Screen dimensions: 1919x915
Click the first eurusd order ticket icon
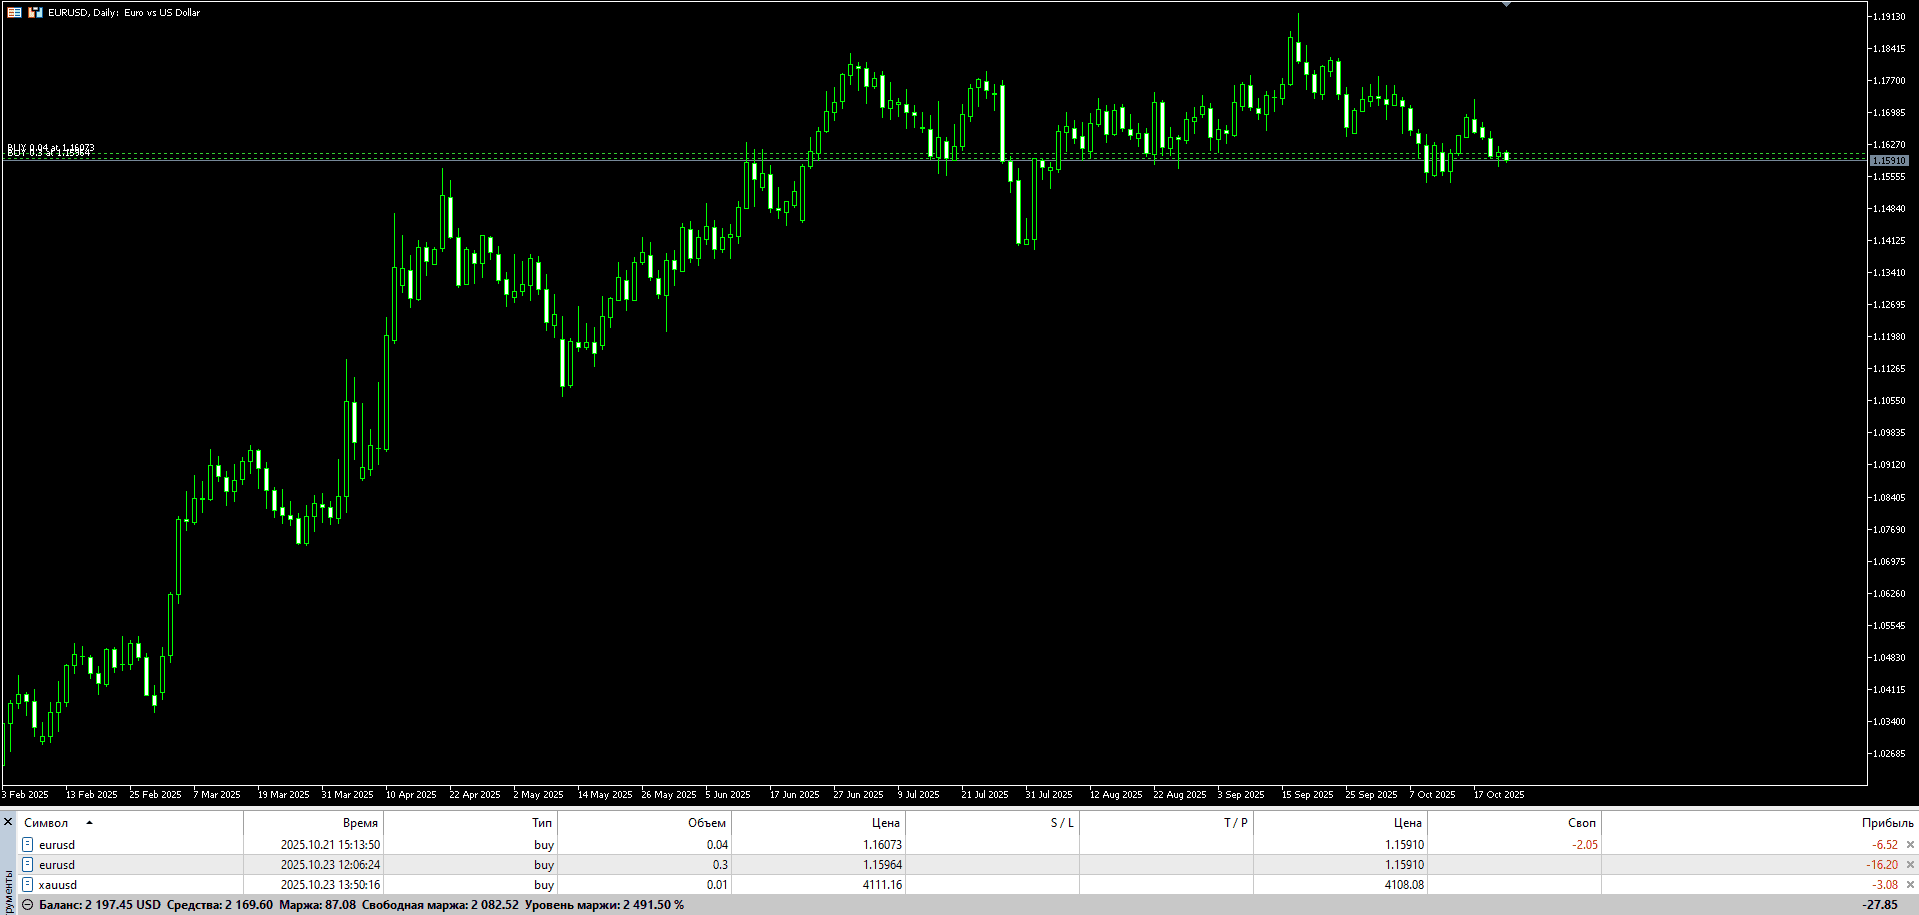28,845
